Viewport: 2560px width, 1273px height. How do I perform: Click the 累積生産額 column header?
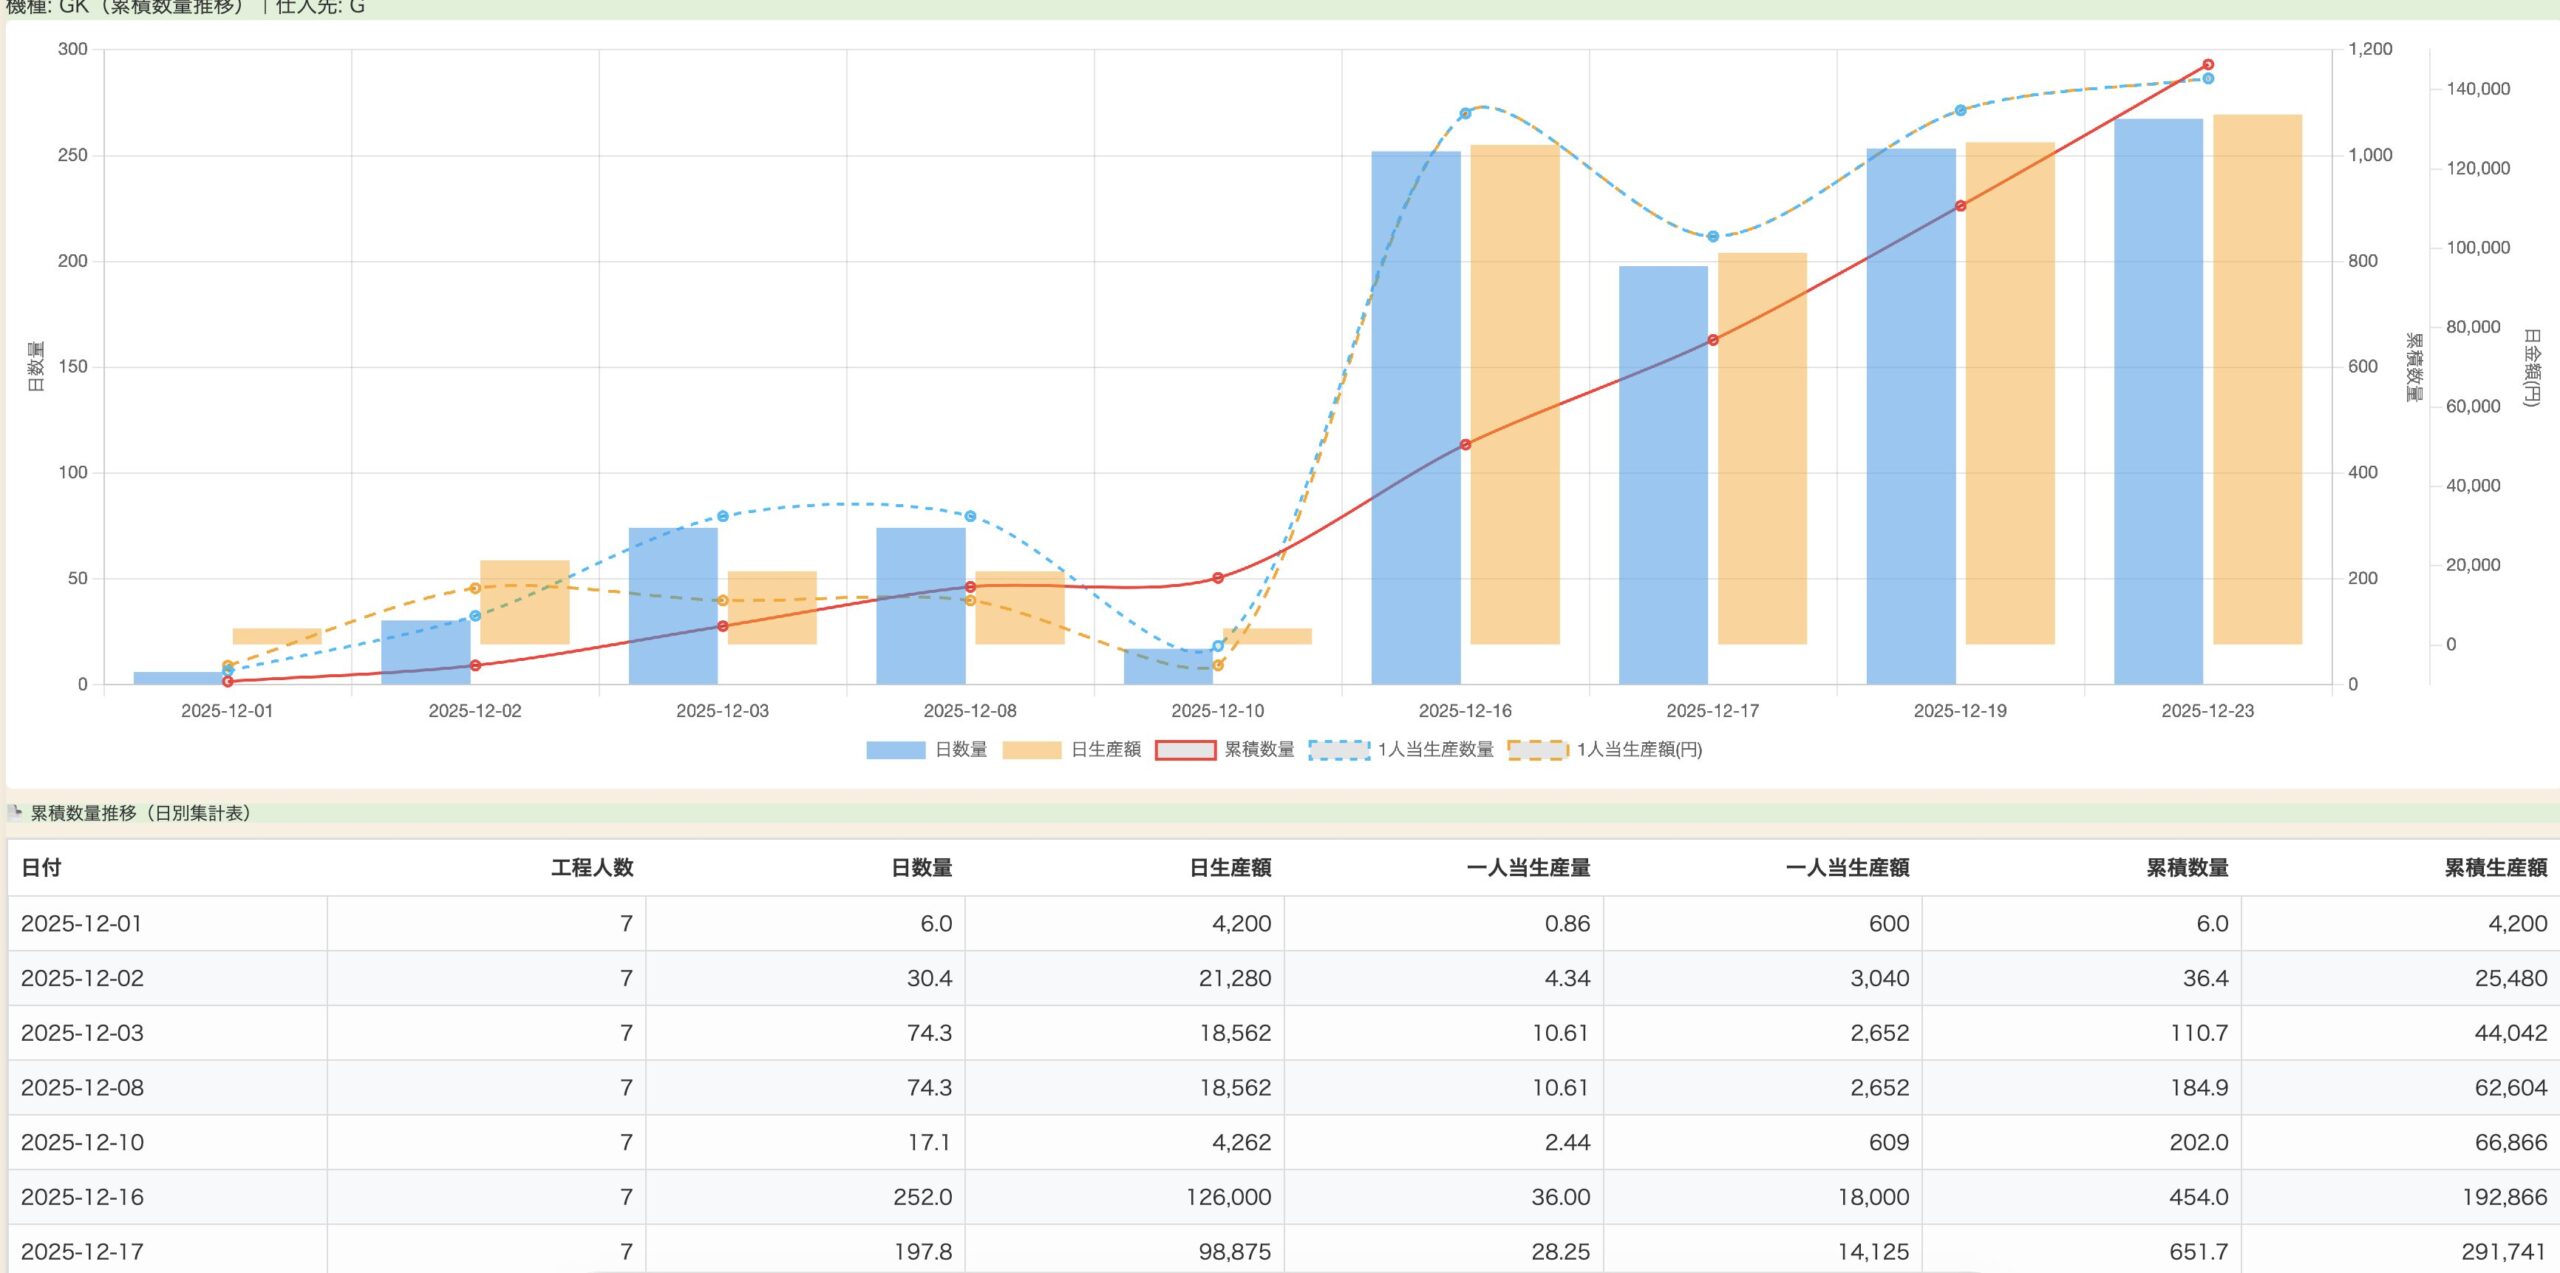[x=2495, y=868]
